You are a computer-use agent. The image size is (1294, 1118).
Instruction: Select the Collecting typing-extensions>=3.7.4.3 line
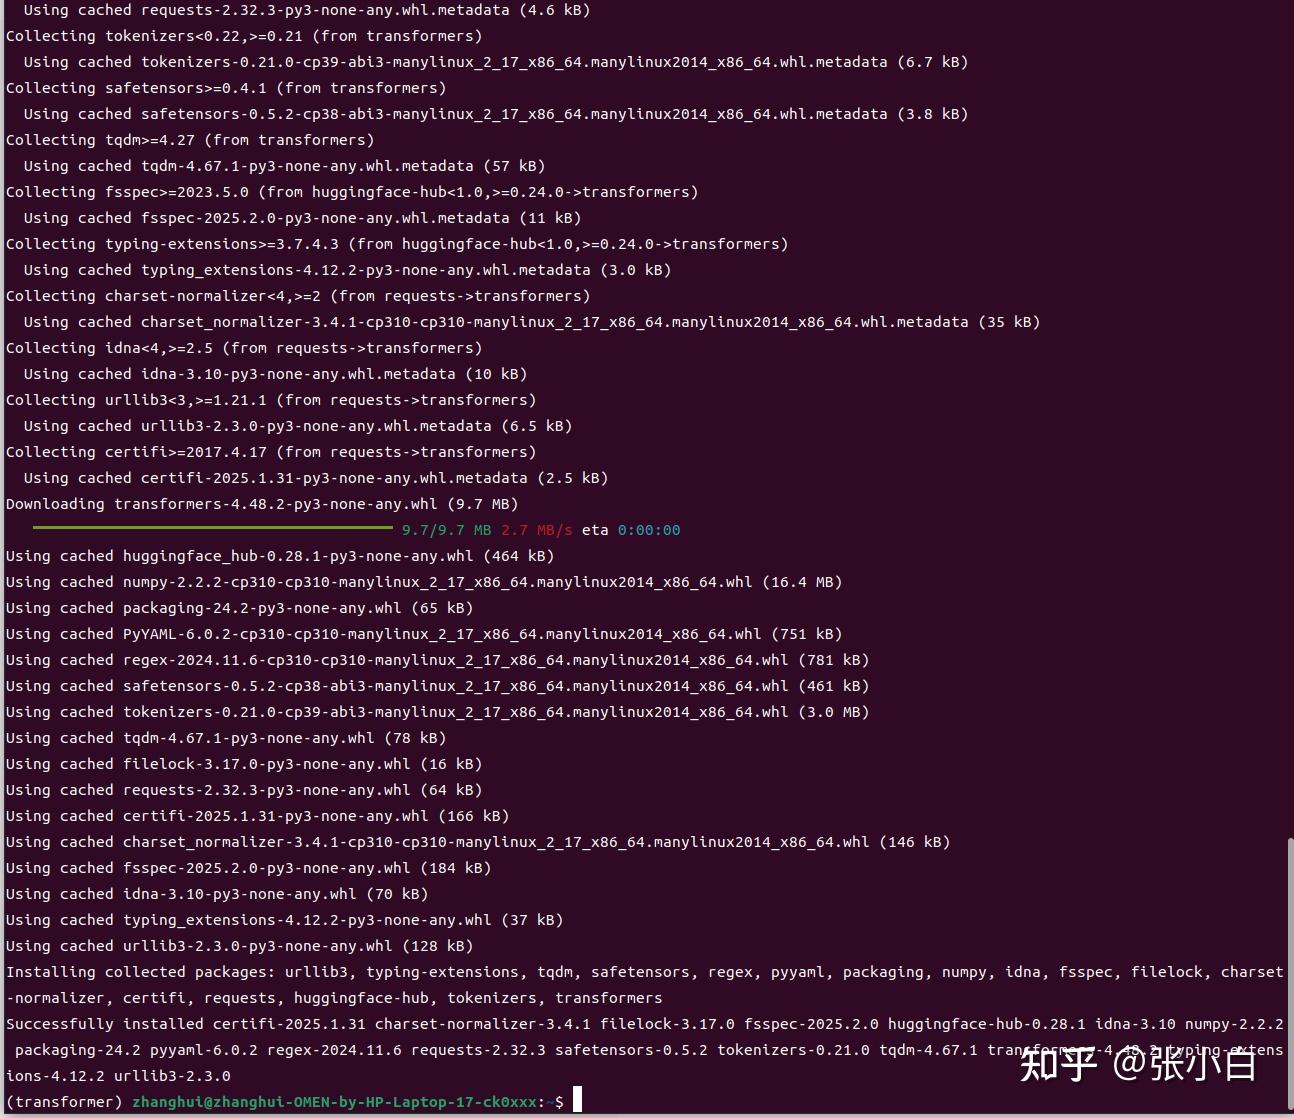(x=395, y=243)
